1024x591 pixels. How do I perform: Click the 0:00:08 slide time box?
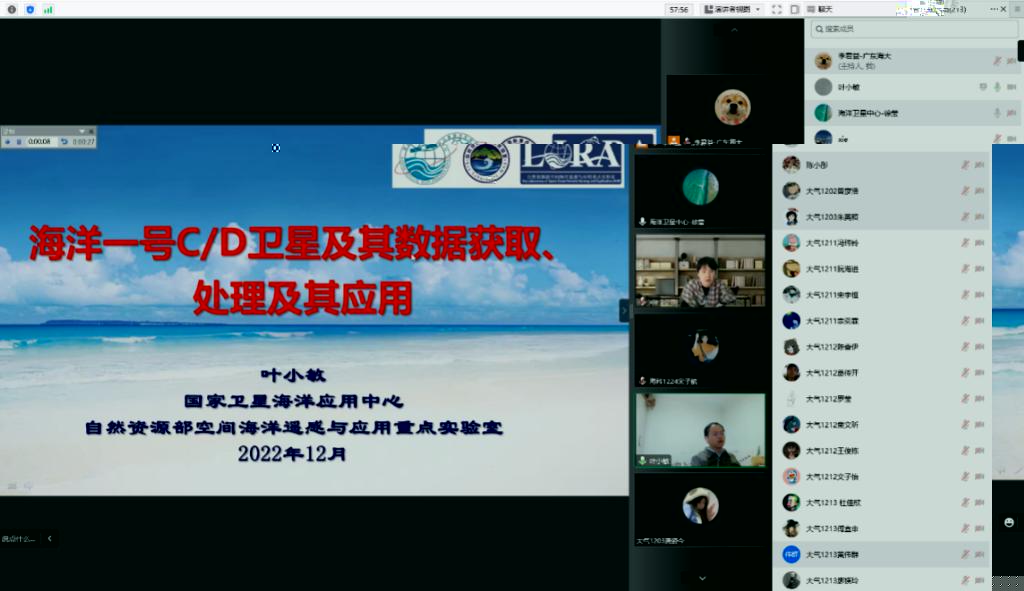coord(40,142)
